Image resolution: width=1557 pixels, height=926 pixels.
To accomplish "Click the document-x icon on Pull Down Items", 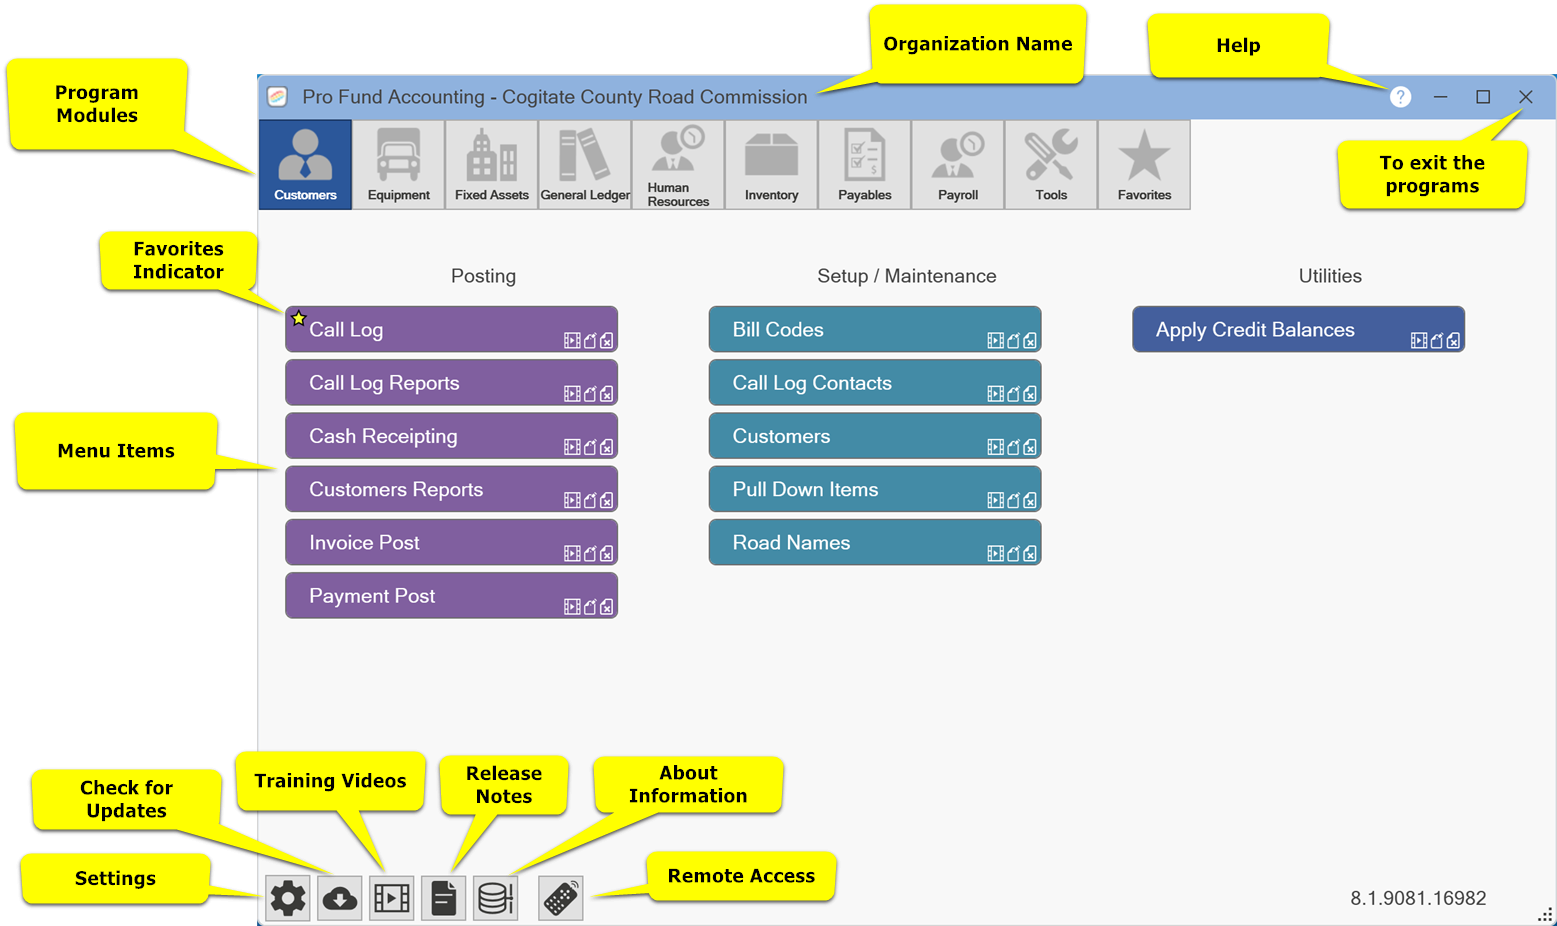I will point(1030,500).
